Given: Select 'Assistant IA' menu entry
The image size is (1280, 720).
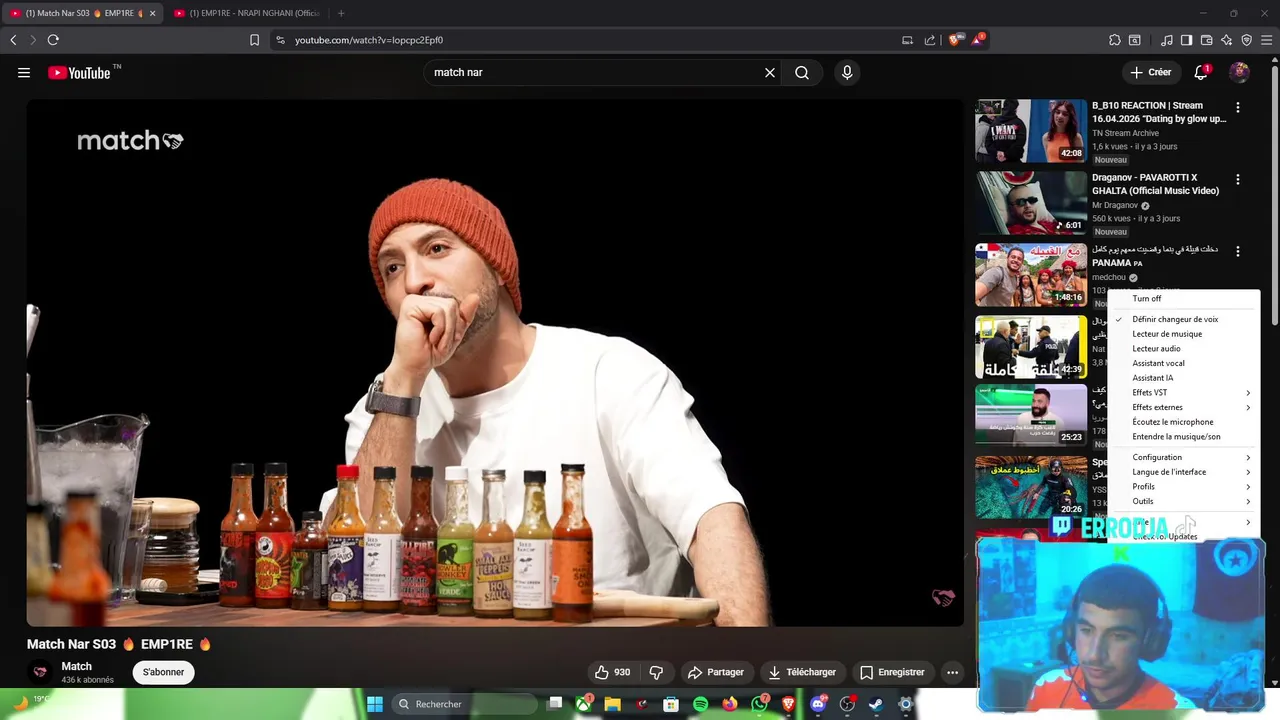Looking at the screenshot, I should pyautogui.click(x=1153, y=378).
